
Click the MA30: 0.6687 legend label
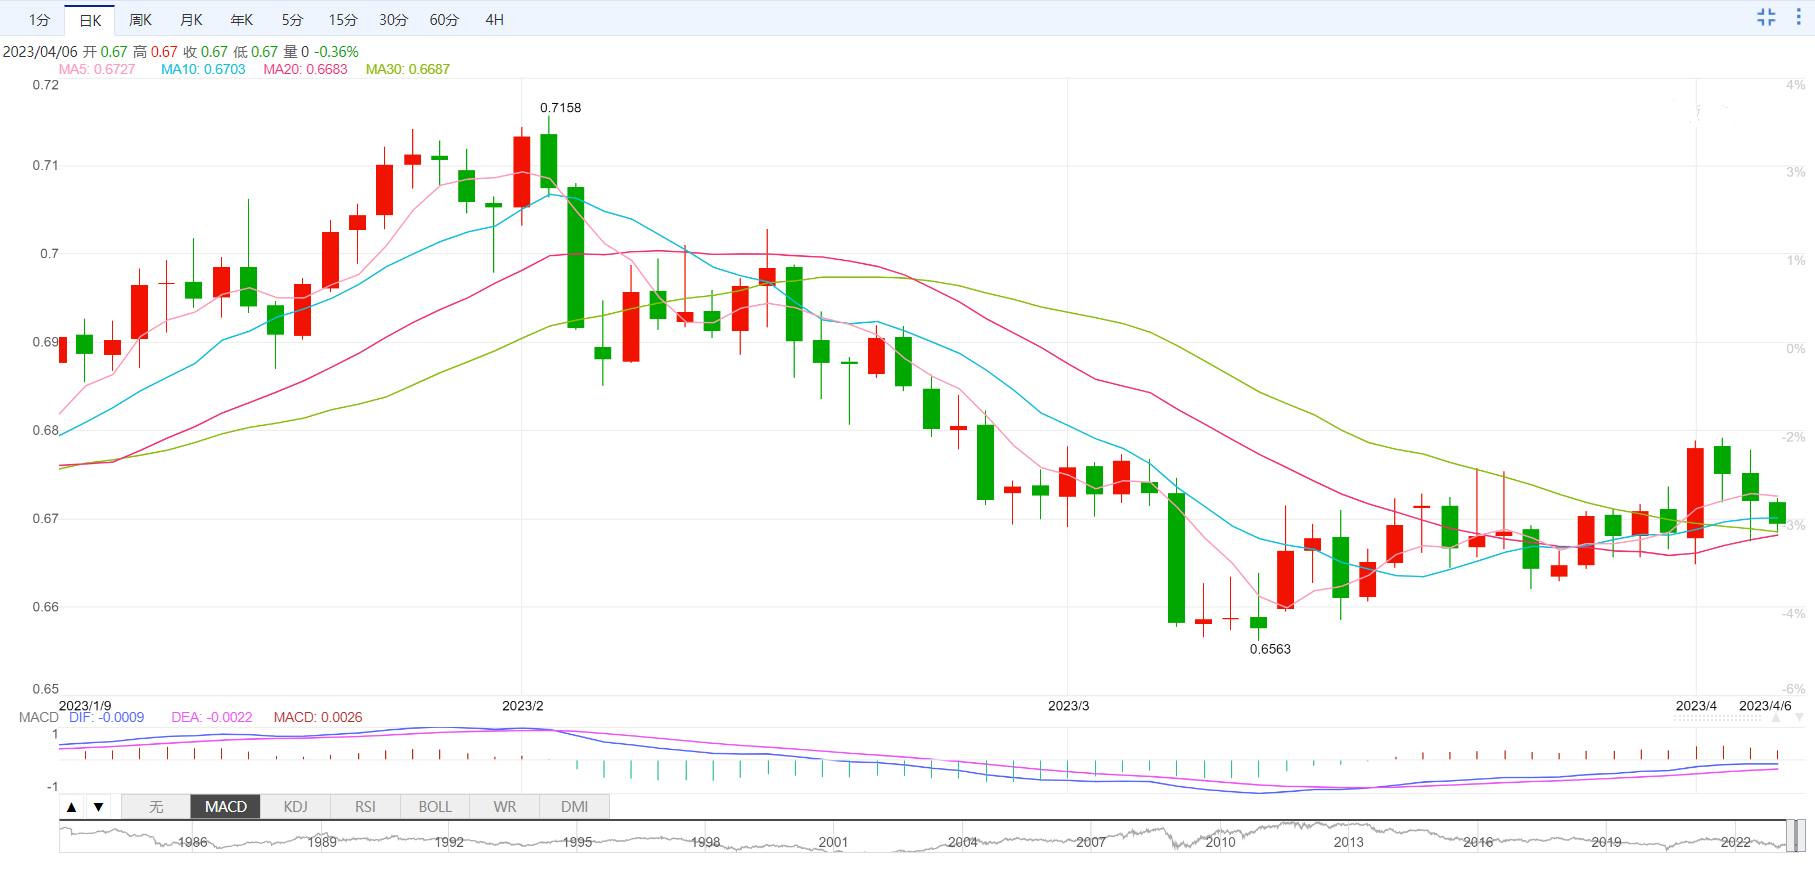[408, 69]
